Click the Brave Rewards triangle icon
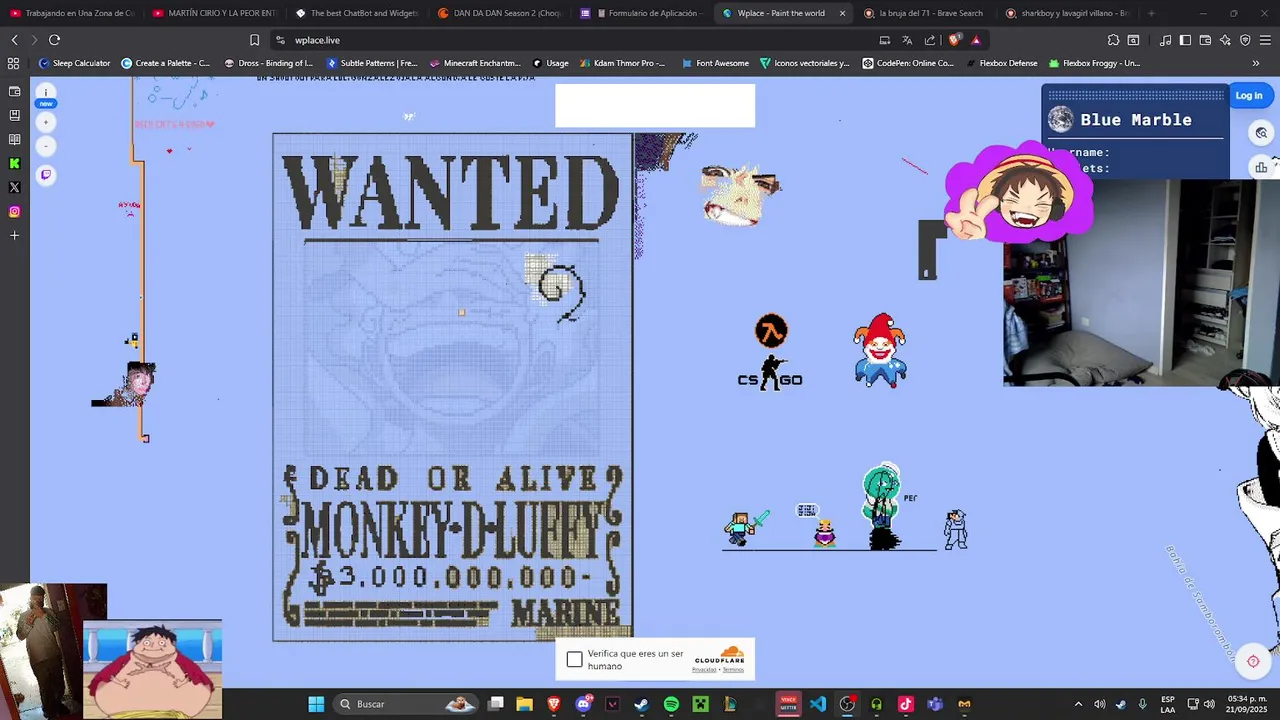Viewport: 1280px width, 720px height. click(x=976, y=40)
